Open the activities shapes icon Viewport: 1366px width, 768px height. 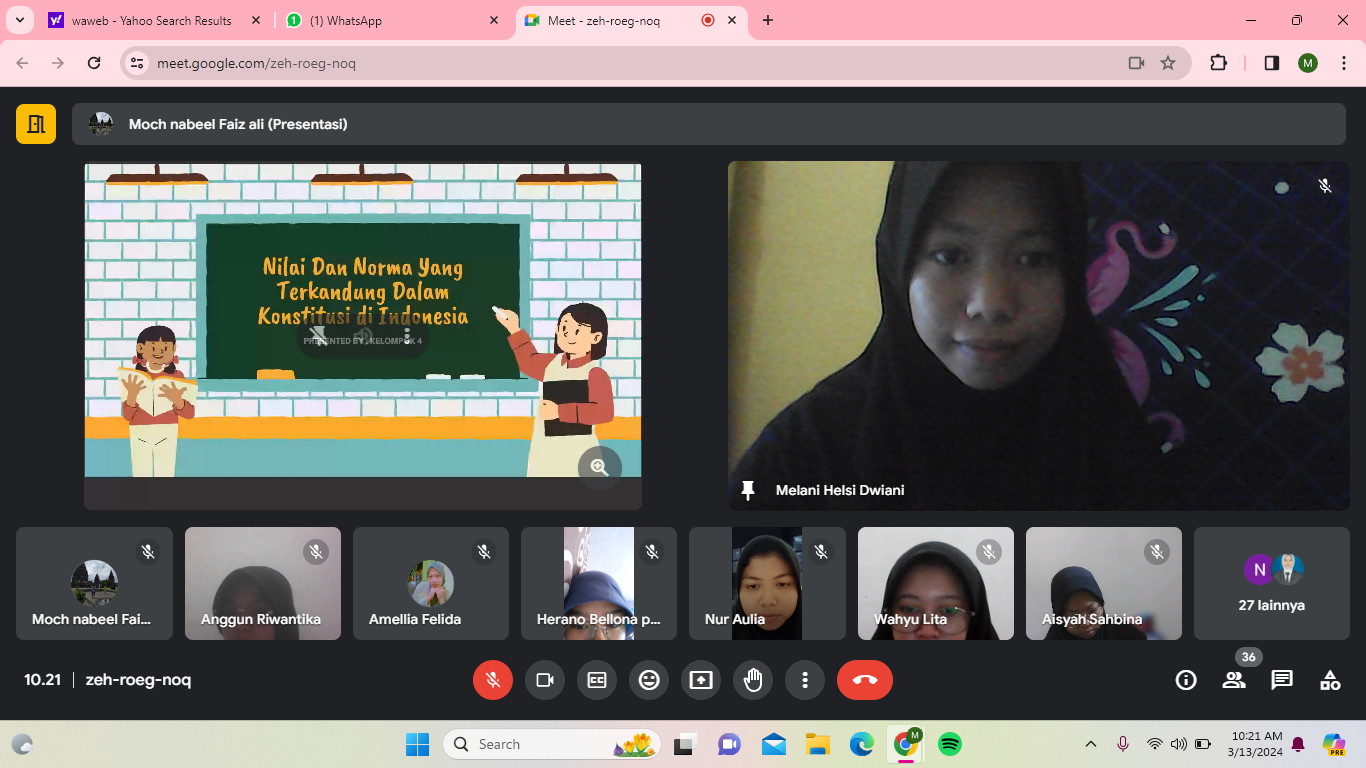coord(1330,680)
